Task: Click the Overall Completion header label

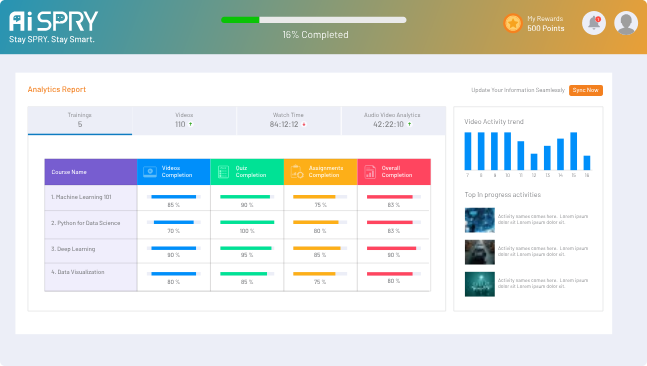Action: pyautogui.click(x=397, y=172)
